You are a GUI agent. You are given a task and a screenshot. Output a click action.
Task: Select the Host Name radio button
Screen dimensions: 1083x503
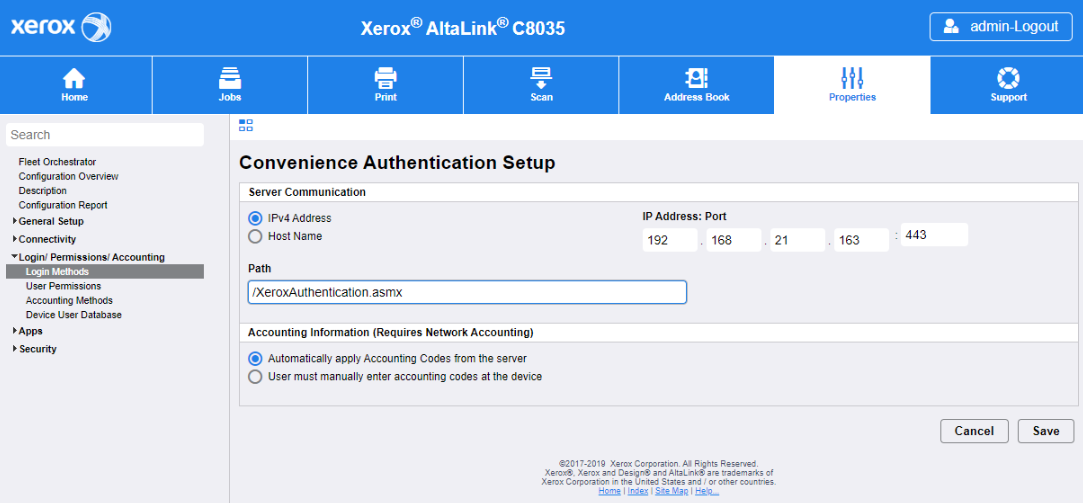(x=255, y=237)
